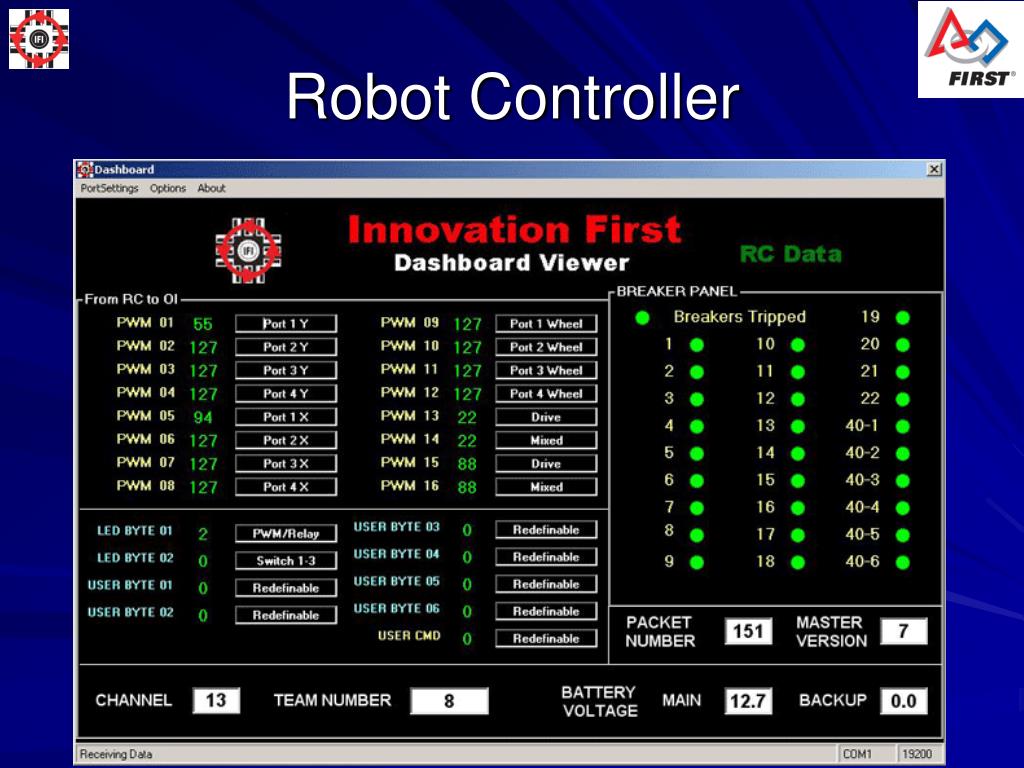Click the Drive button for PWM 13

point(546,417)
